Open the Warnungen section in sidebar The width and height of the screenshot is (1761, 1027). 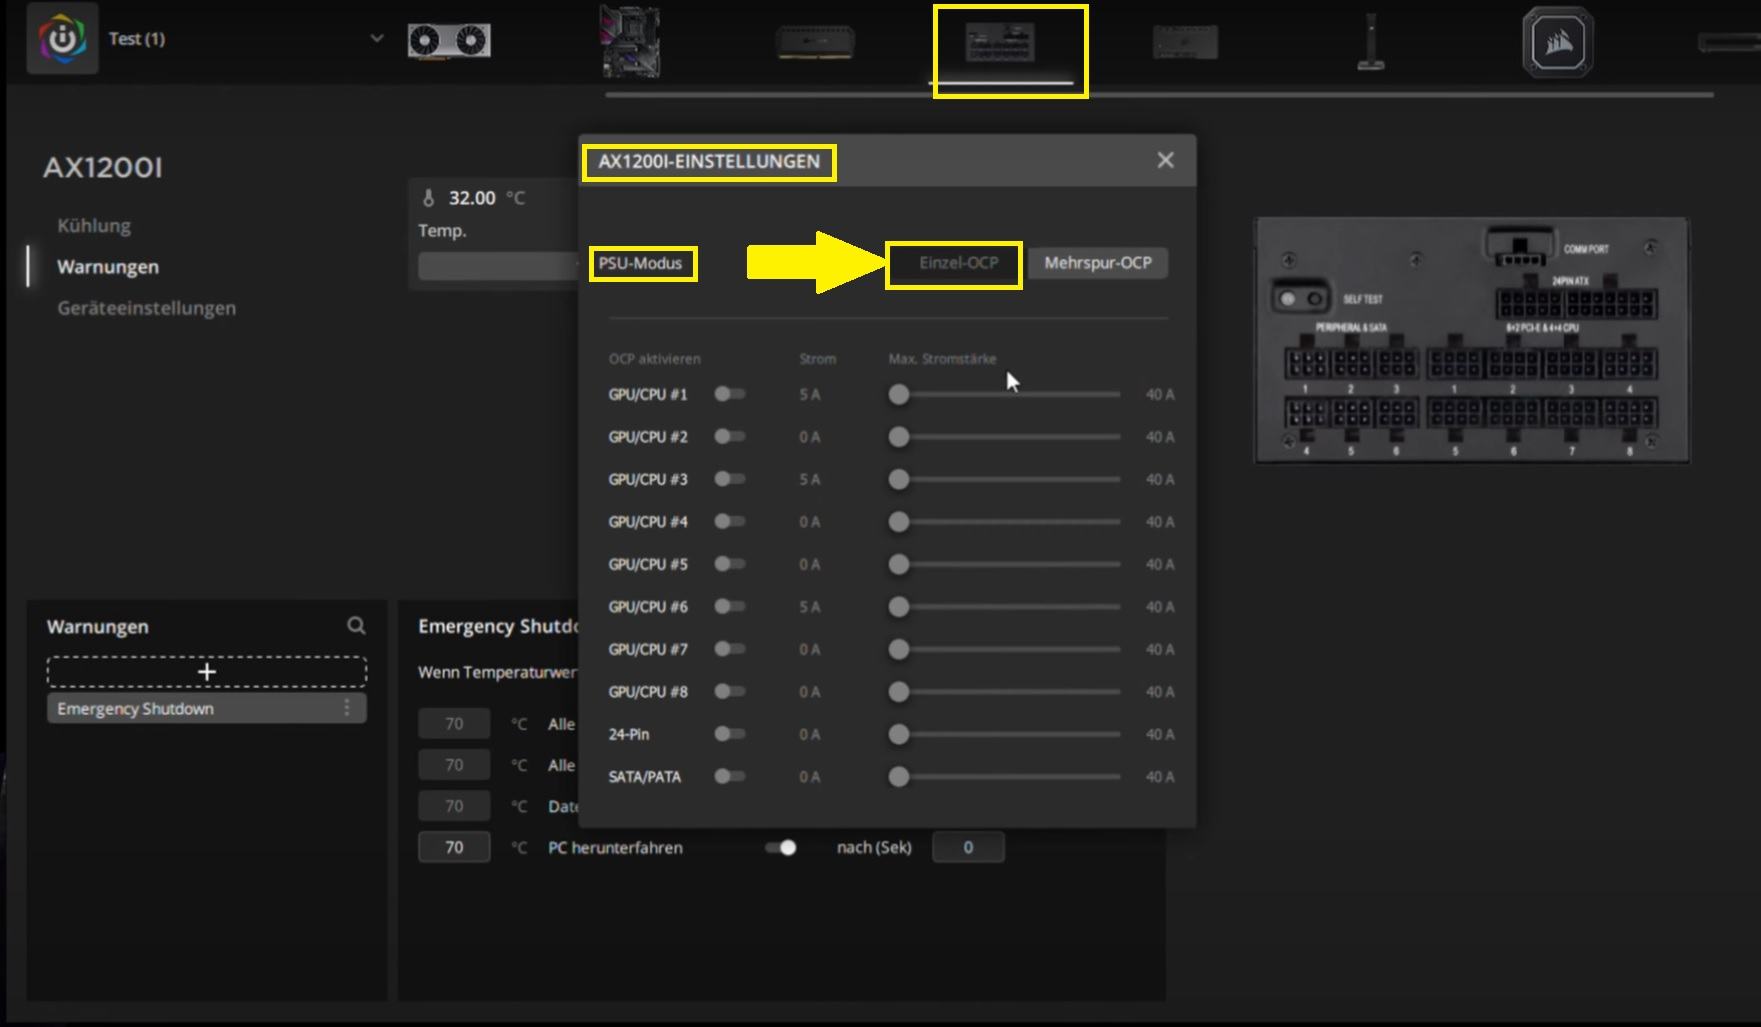[108, 267]
